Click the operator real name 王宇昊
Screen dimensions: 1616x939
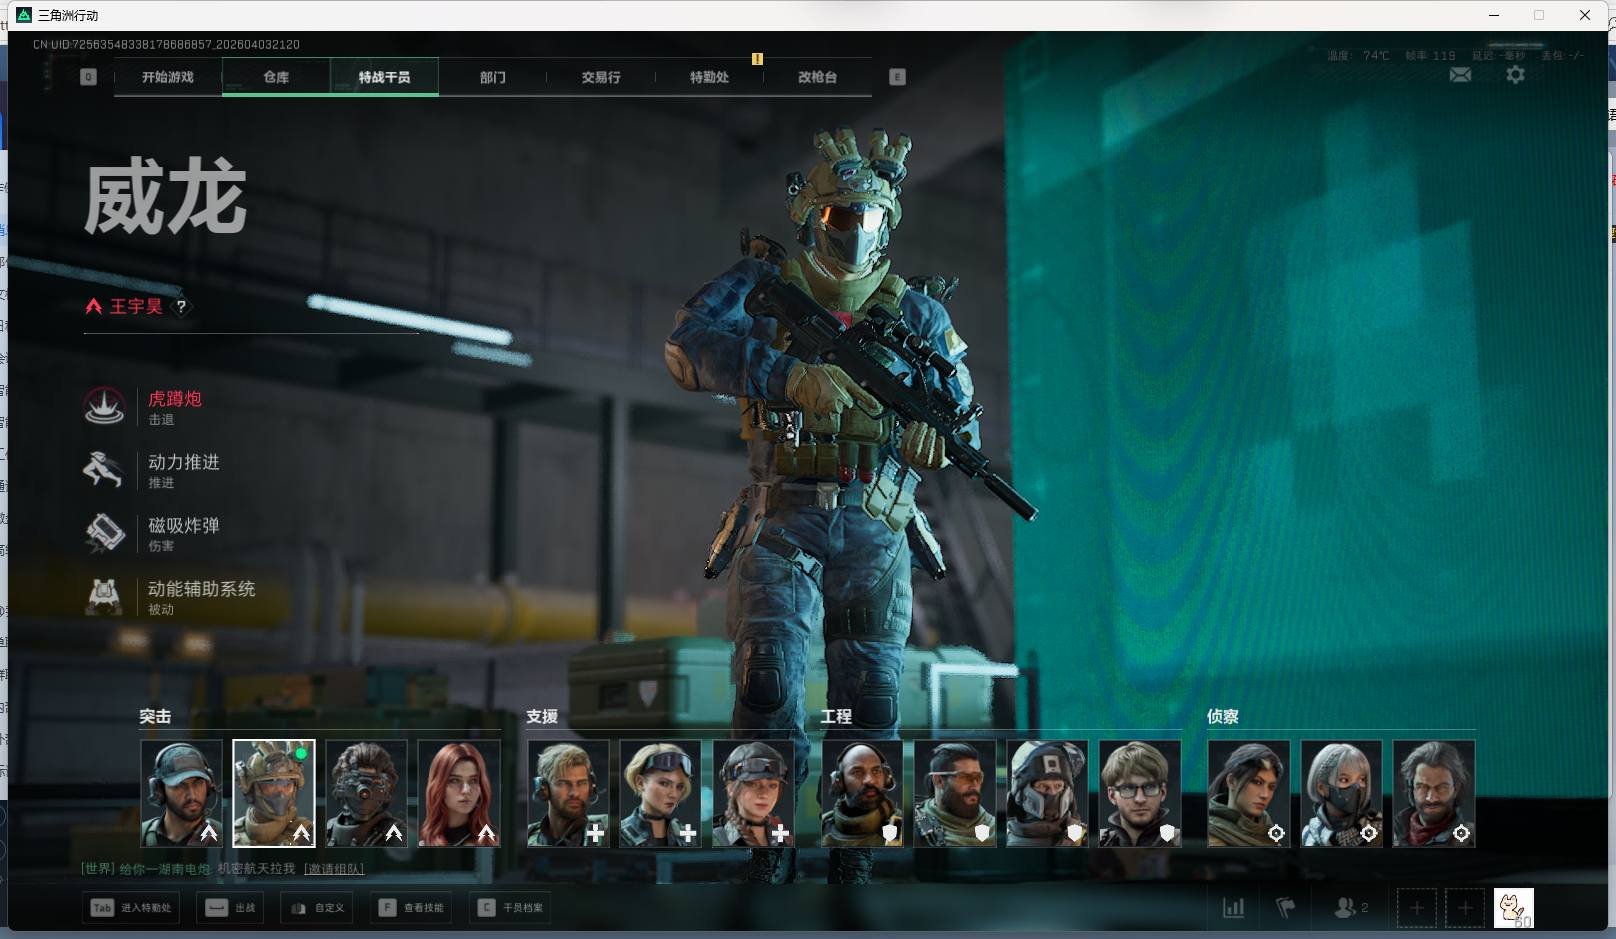(136, 306)
